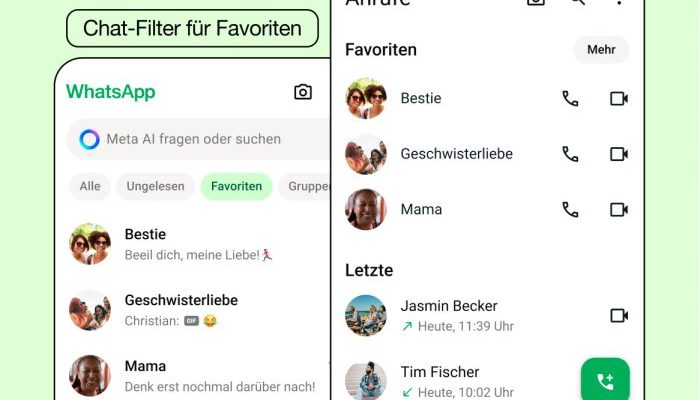Video call Geschwisterliebe
This screenshot has width=700, height=400.
pos(619,154)
